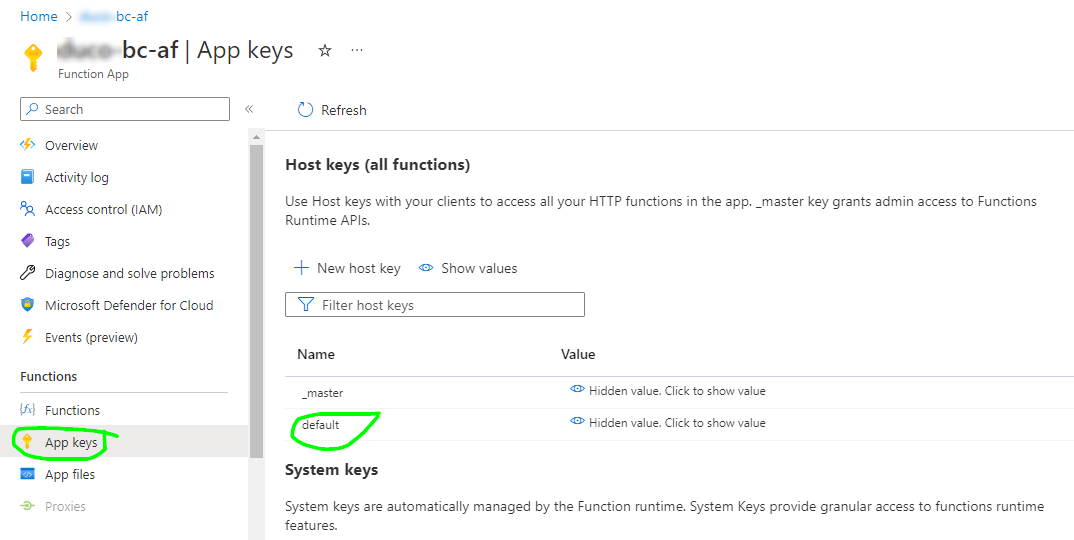Reveal the default key hidden value
The image size is (1074, 540).
(668, 423)
